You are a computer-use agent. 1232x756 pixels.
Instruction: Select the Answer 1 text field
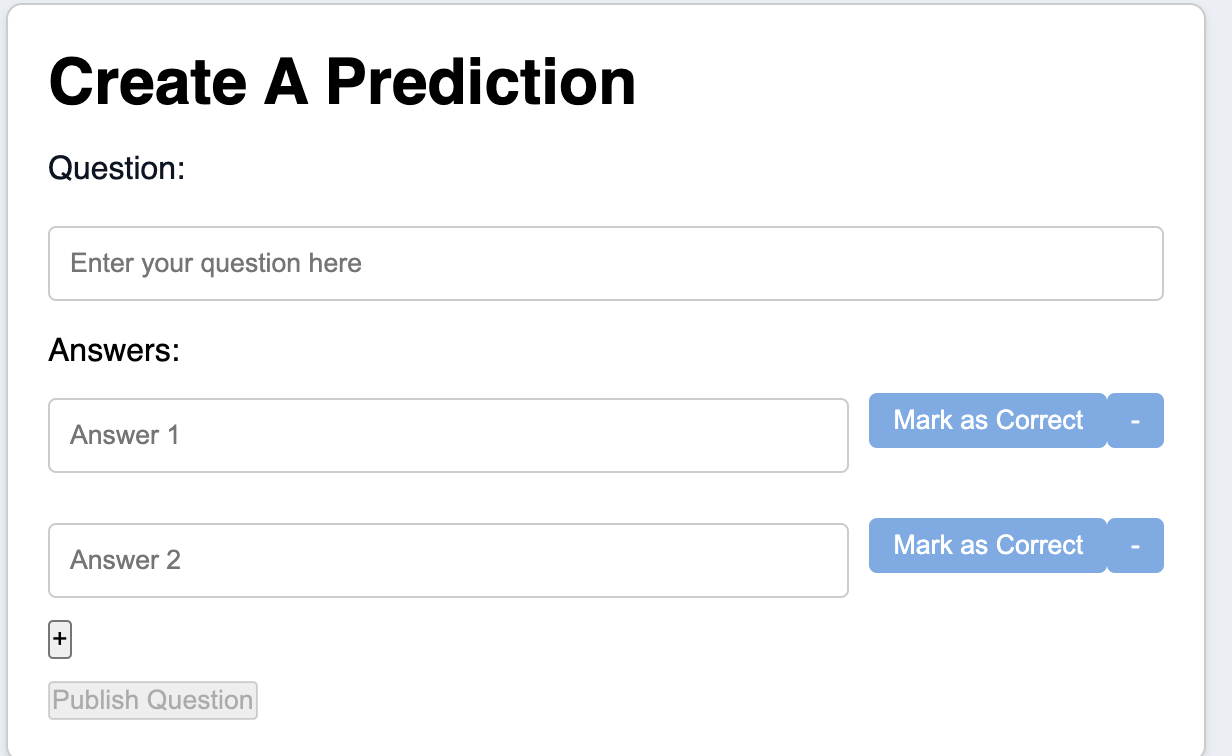(x=448, y=435)
